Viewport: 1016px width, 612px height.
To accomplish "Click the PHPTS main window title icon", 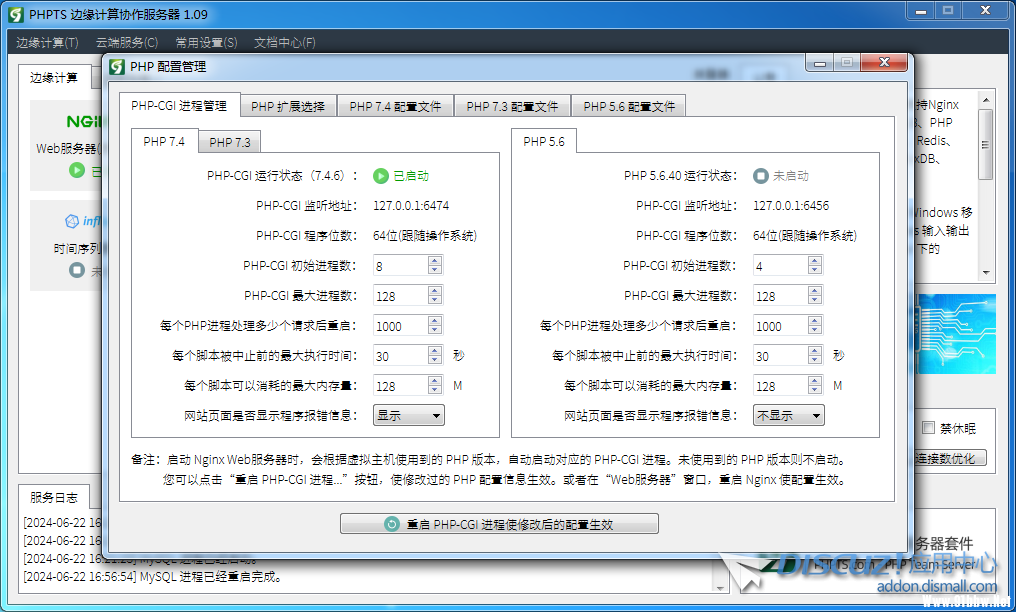I will [15, 14].
